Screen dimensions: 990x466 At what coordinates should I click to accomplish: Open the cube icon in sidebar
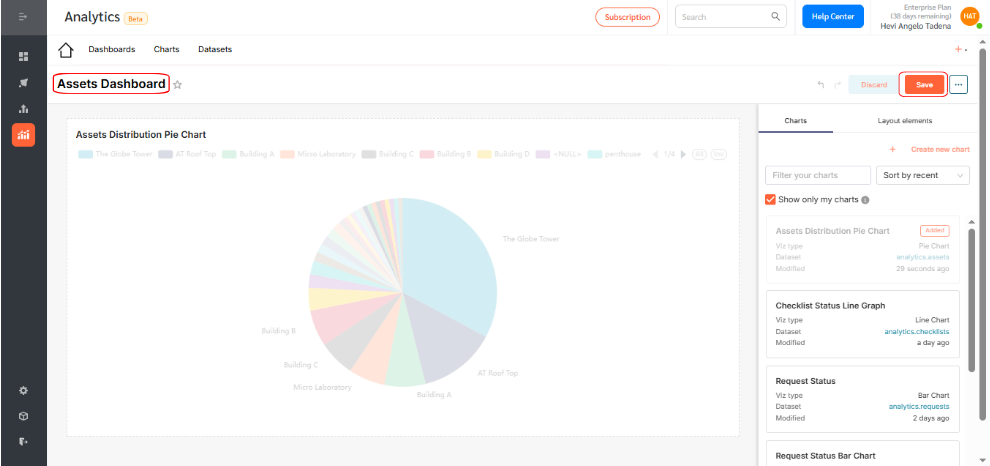click(23, 416)
